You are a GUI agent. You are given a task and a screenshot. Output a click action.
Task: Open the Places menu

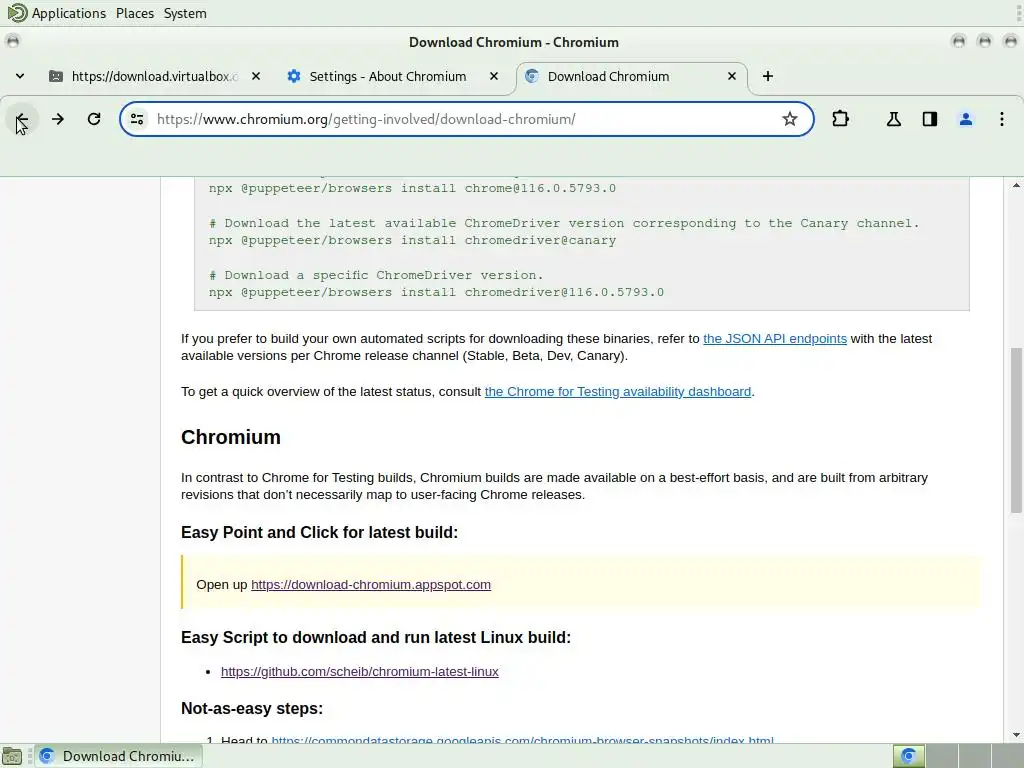[135, 13]
